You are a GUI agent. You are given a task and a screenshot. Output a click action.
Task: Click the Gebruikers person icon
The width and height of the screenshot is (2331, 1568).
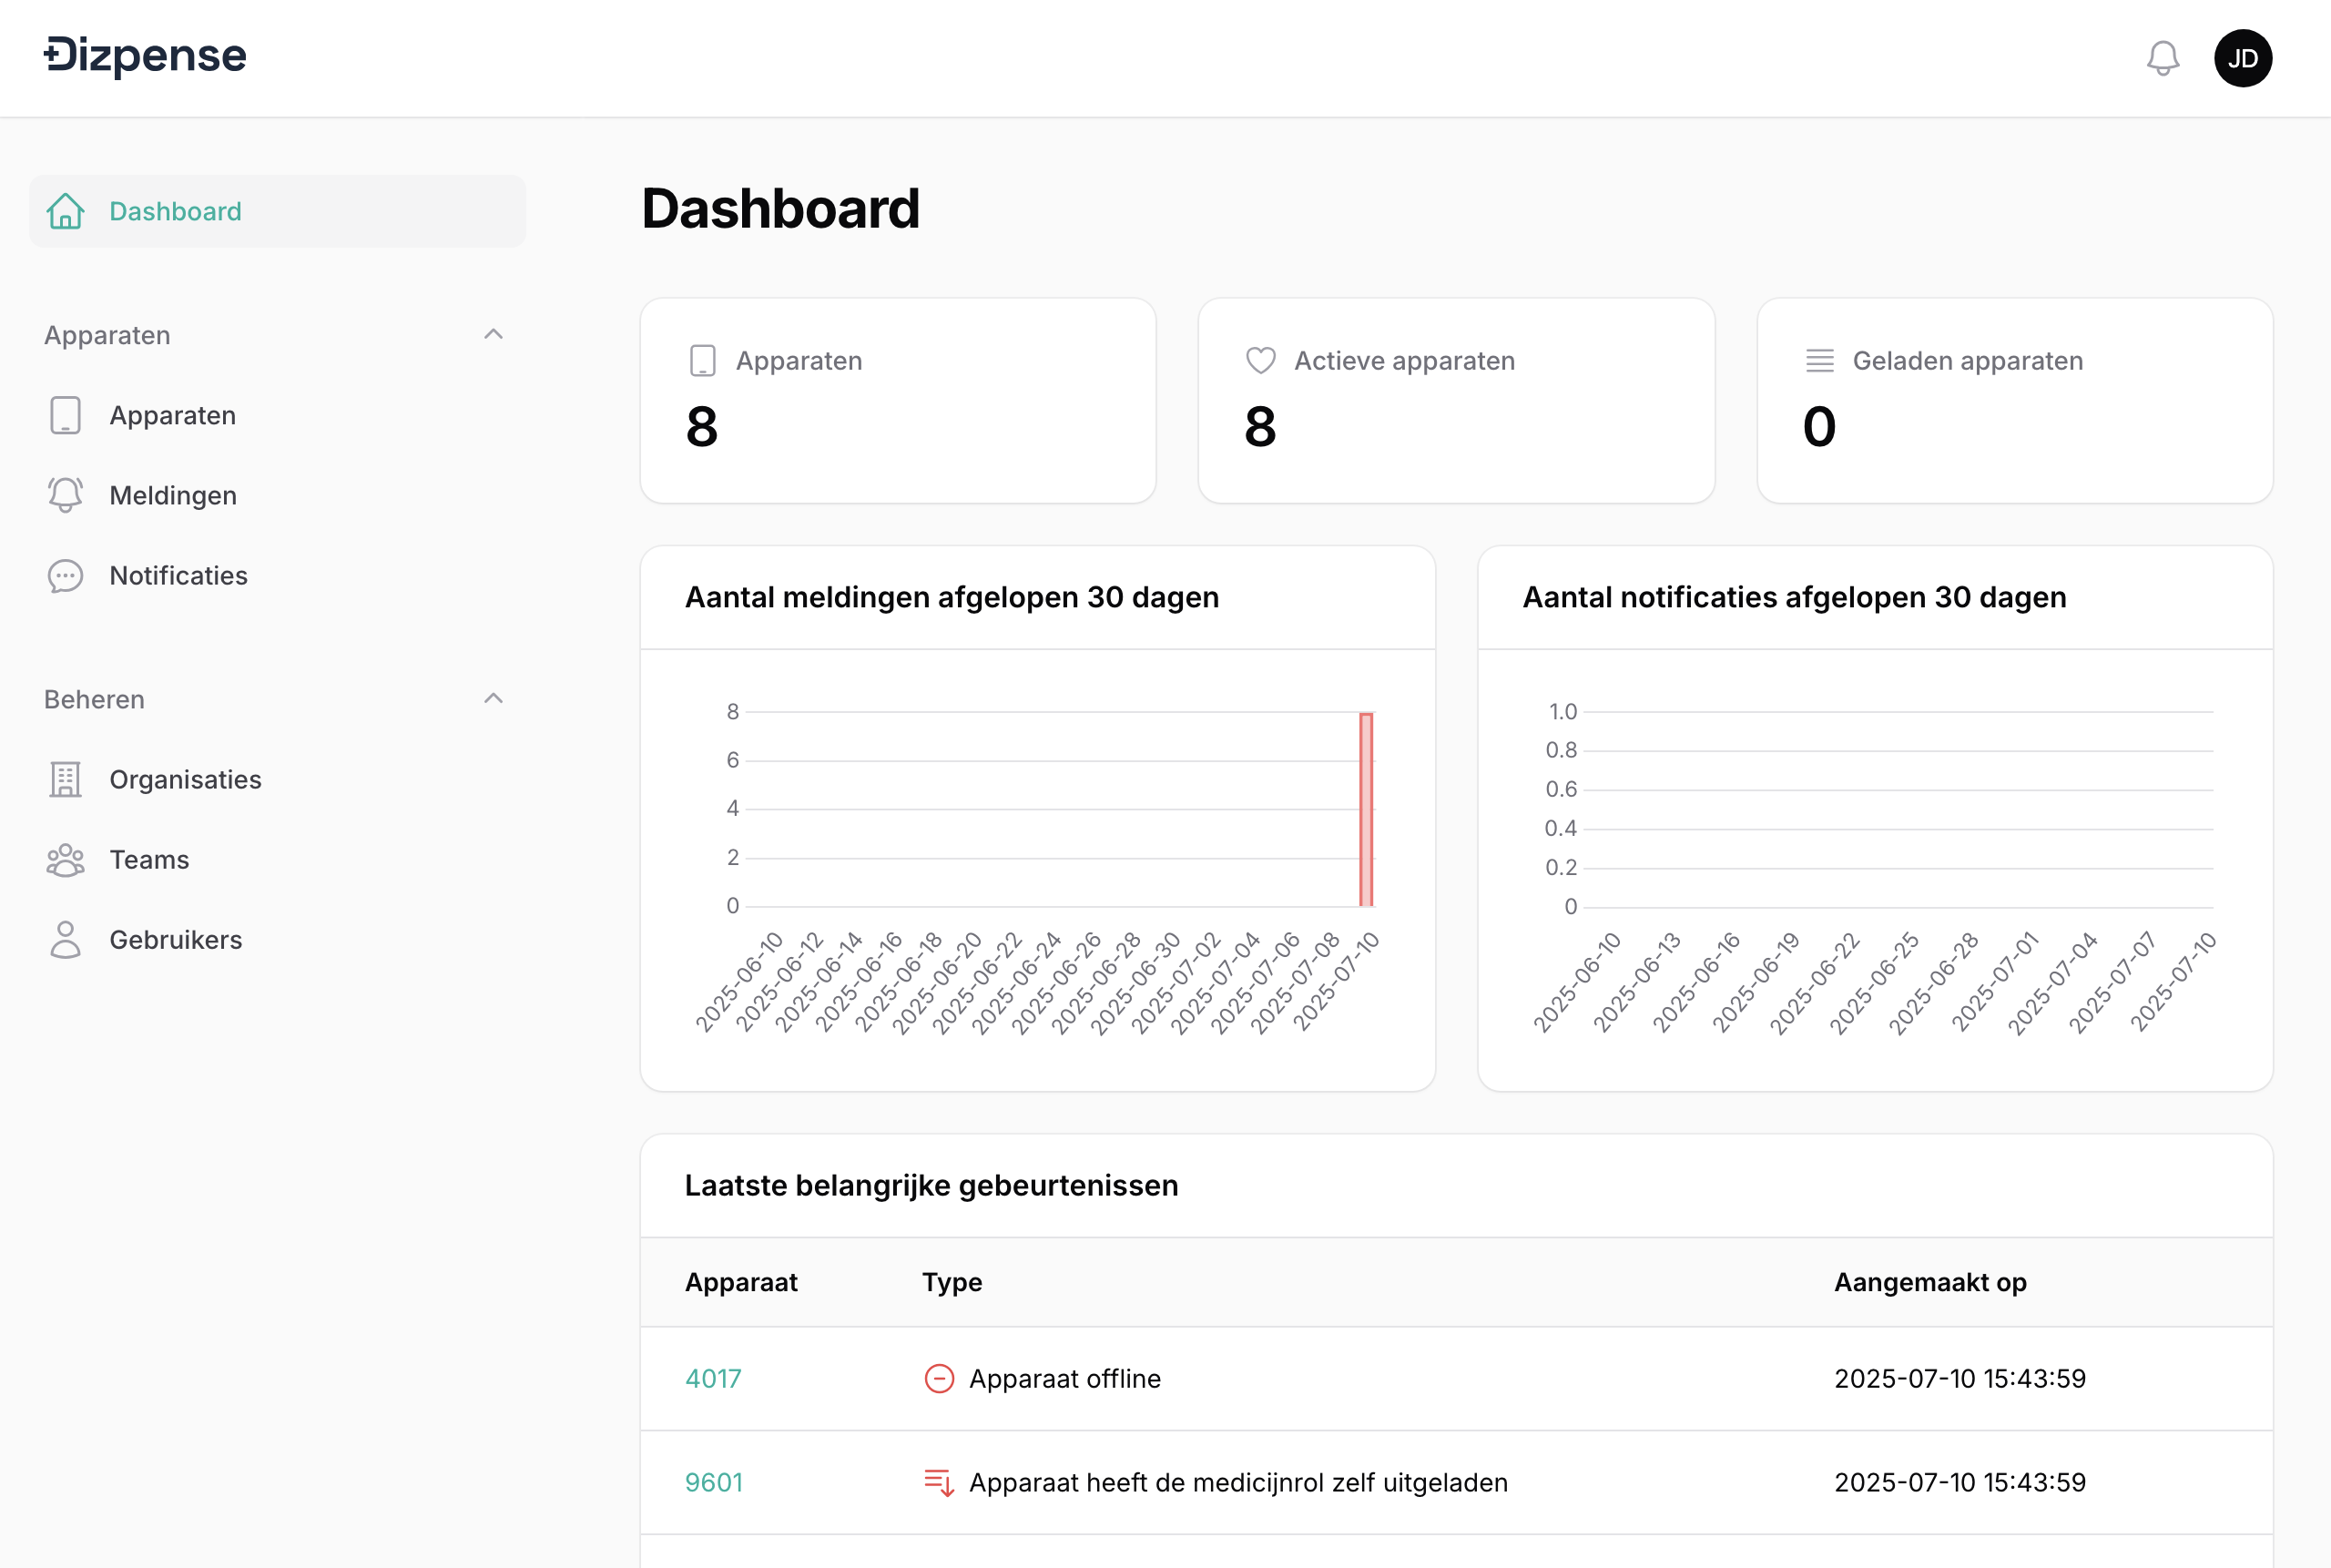point(66,940)
